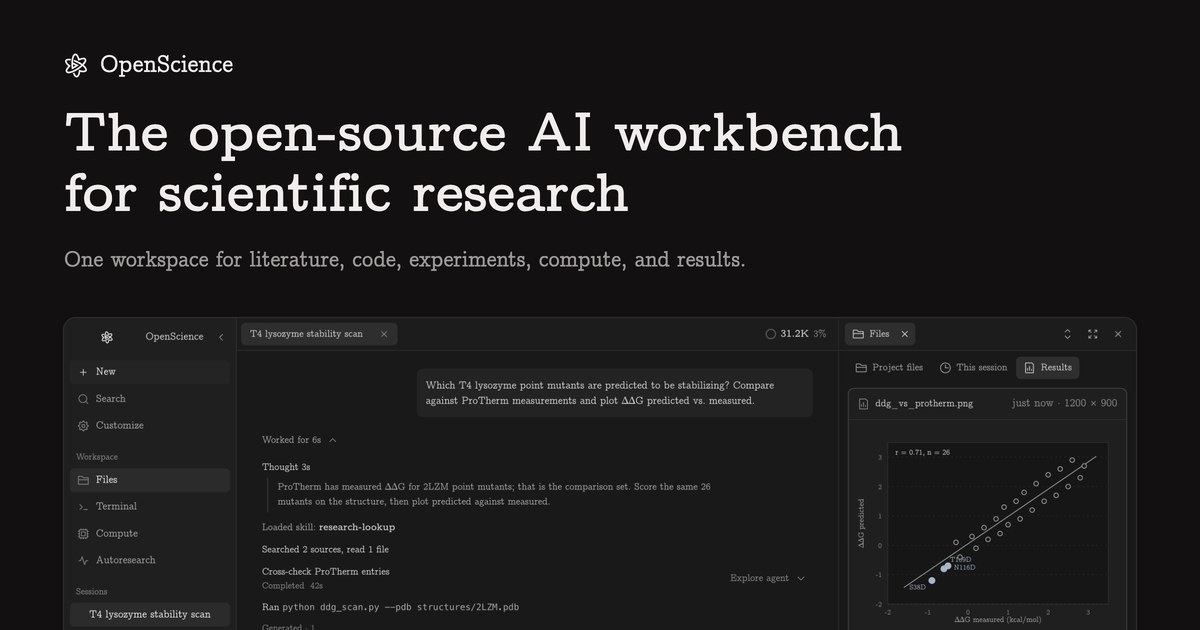Viewport: 1200px width, 630px height.
Task: Expand the Explore agent dropdown
Action: click(x=768, y=578)
